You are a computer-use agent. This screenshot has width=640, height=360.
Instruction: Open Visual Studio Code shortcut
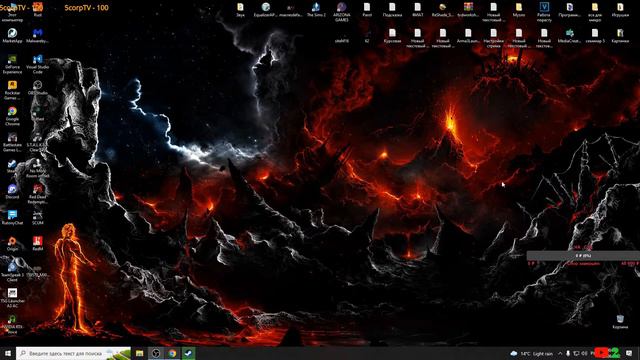pyautogui.click(x=38, y=64)
